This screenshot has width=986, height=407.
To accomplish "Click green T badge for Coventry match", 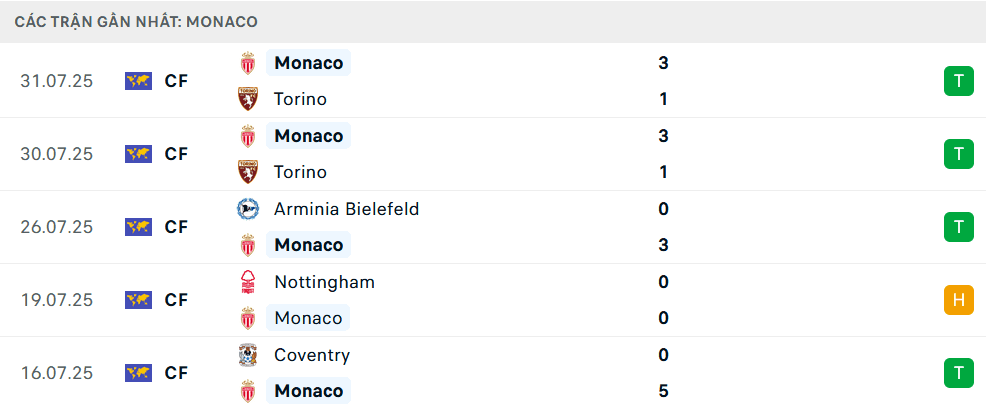I will pos(958,373).
